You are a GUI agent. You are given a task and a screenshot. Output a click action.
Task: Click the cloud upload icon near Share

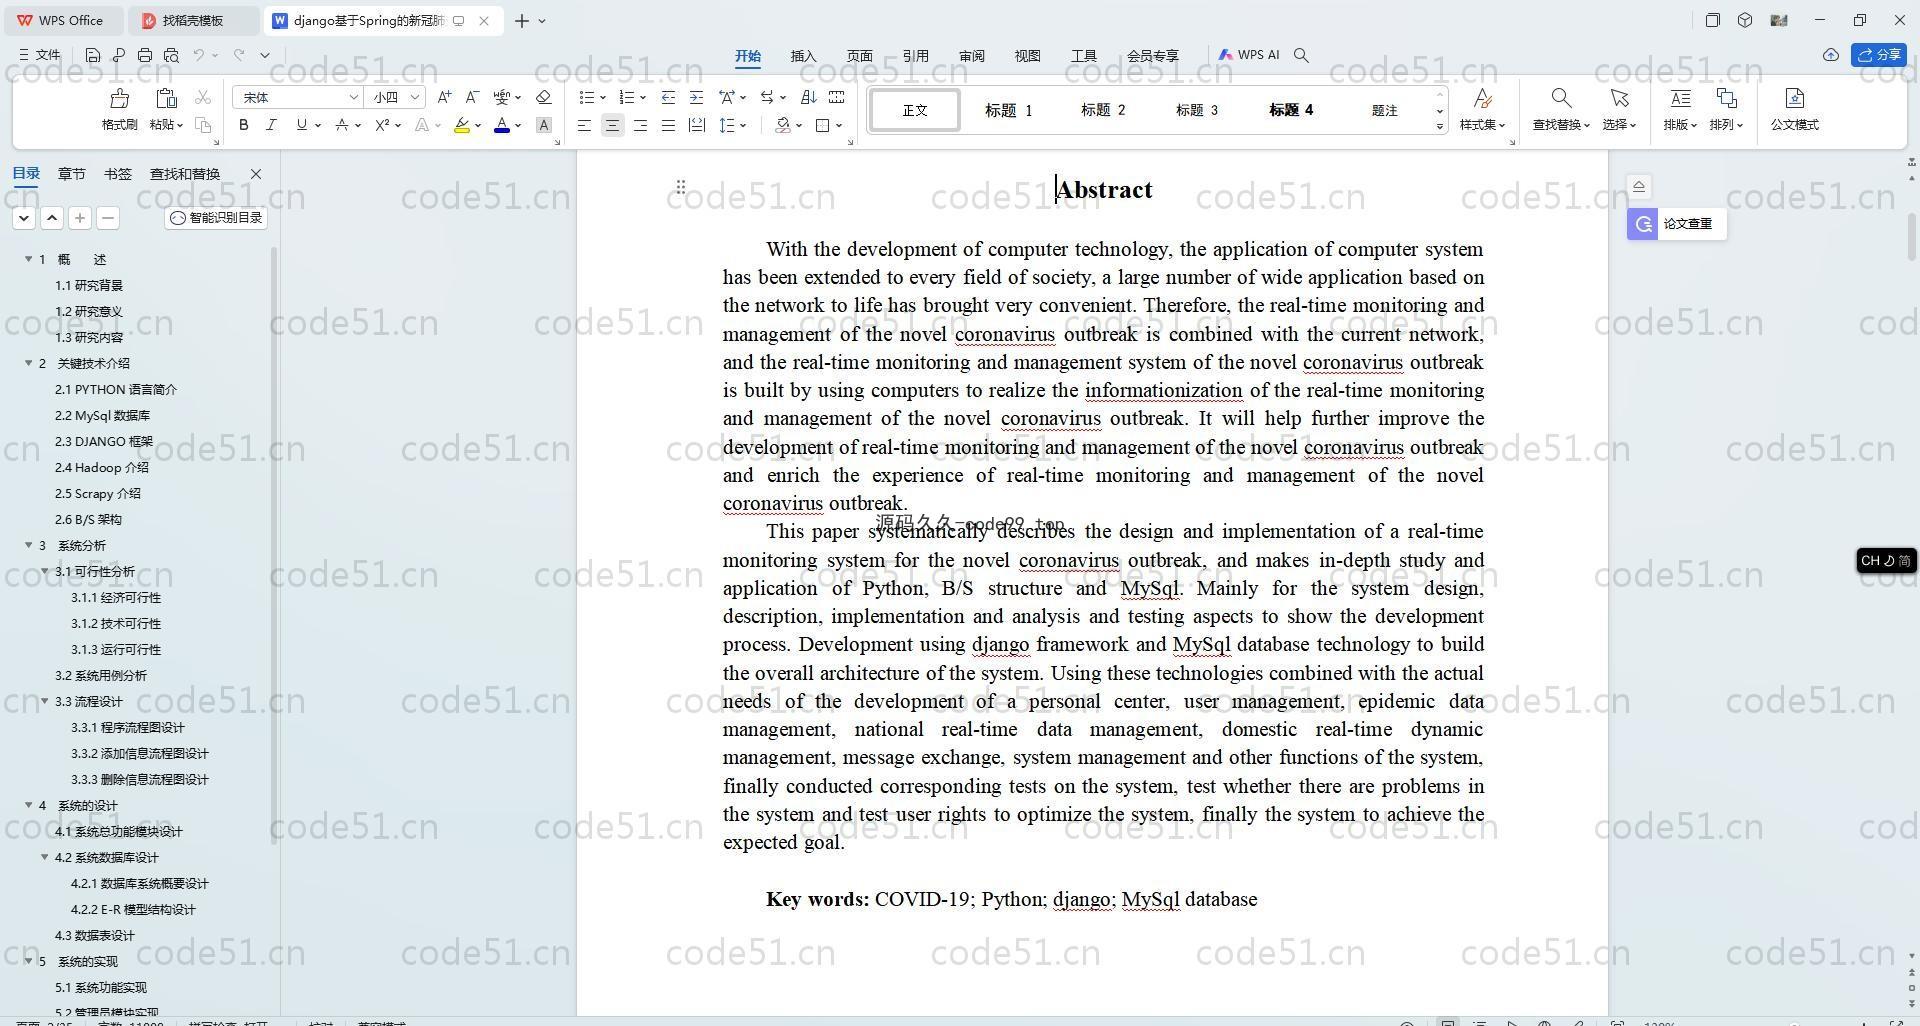pyautogui.click(x=1831, y=55)
